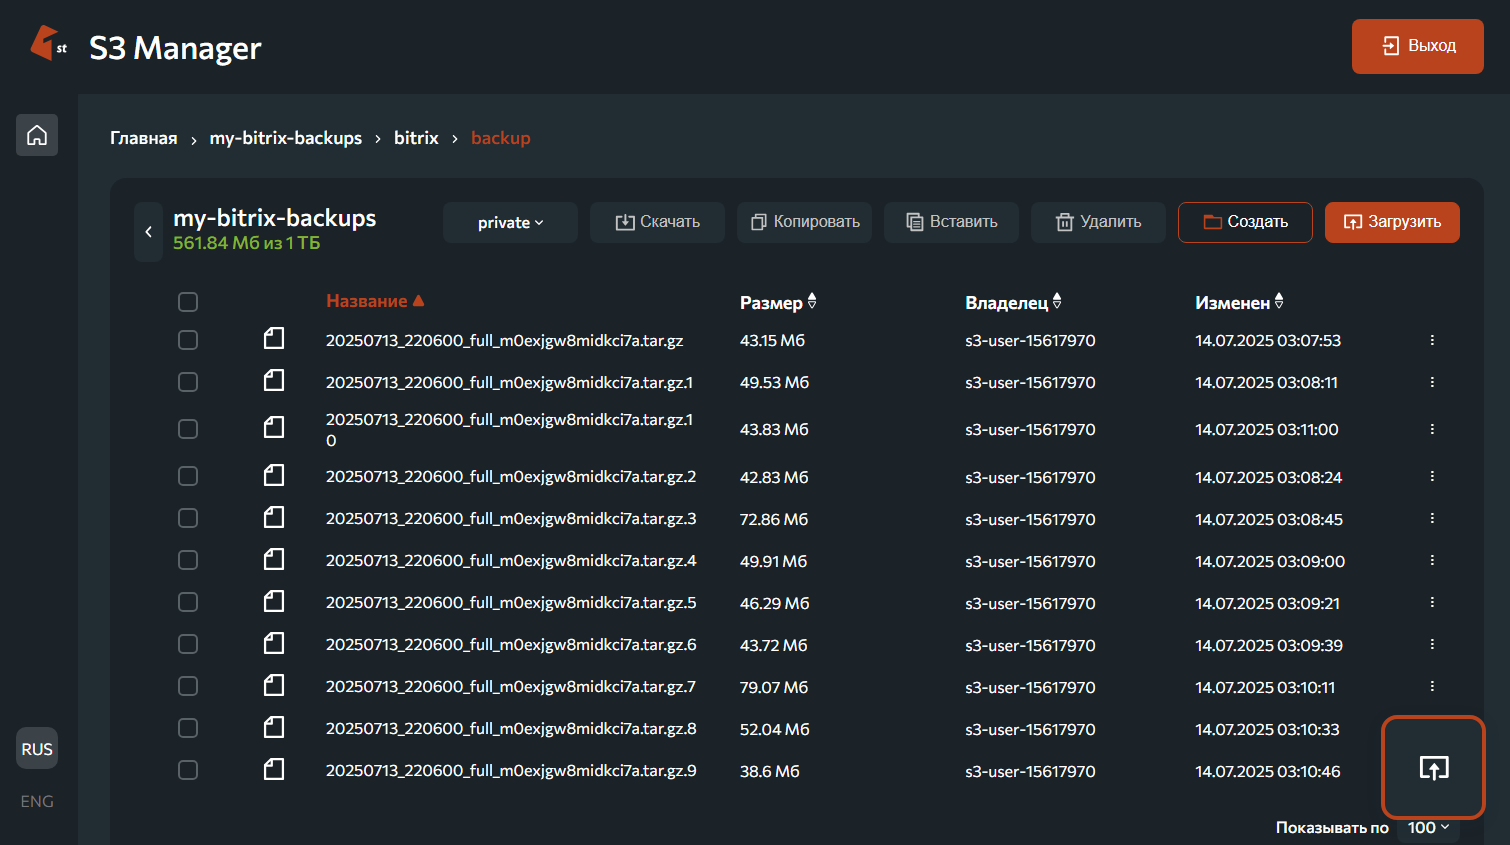The width and height of the screenshot is (1510, 845).
Task: Click file icon of tar.gz.2 row
Action: point(274,475)
